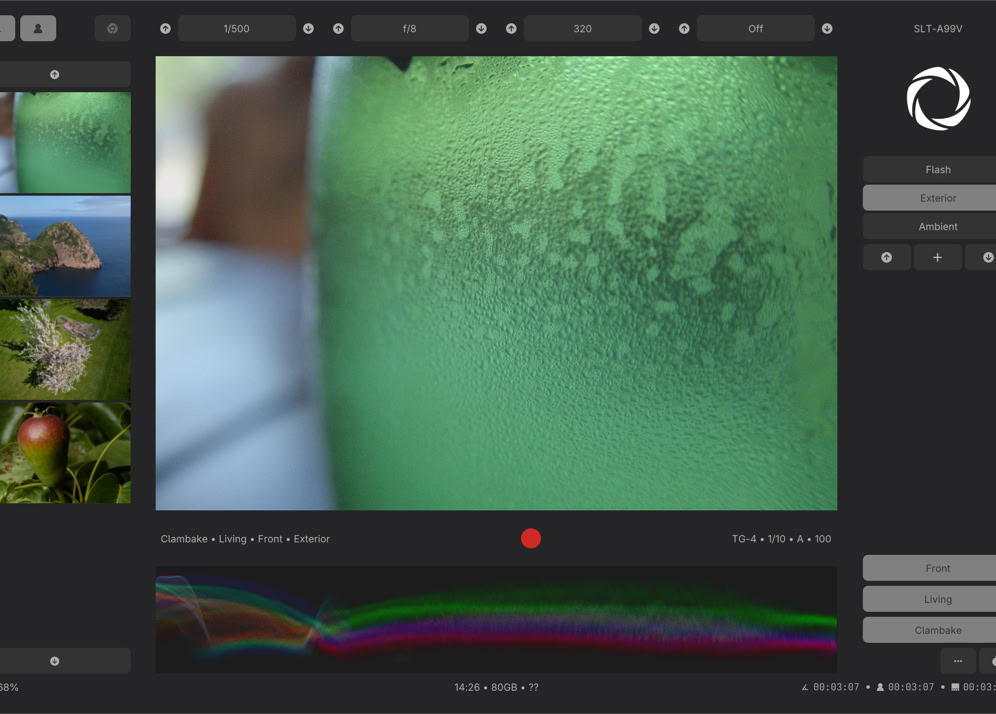Open the f/8 aperture value field

(x=409, y=29)
